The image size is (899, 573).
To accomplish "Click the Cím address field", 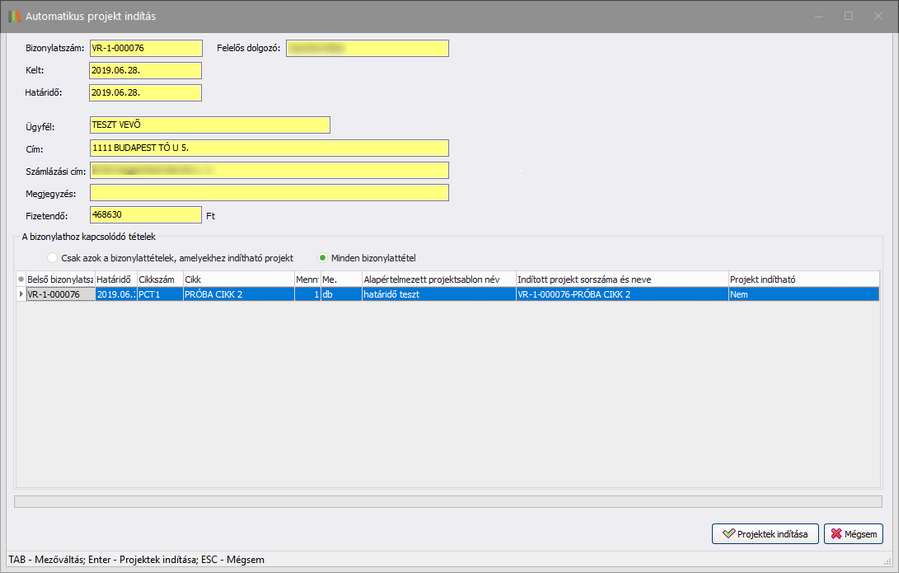I will pos(268,148).
